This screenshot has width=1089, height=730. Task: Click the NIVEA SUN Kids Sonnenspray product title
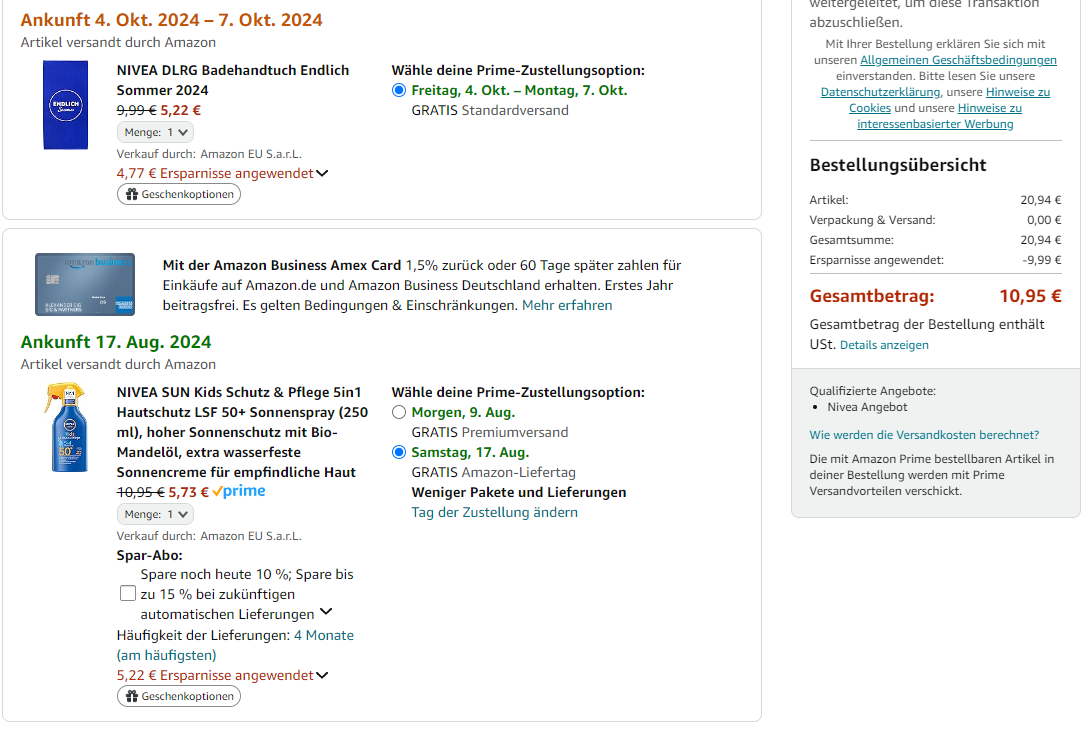tap(242, 433)
